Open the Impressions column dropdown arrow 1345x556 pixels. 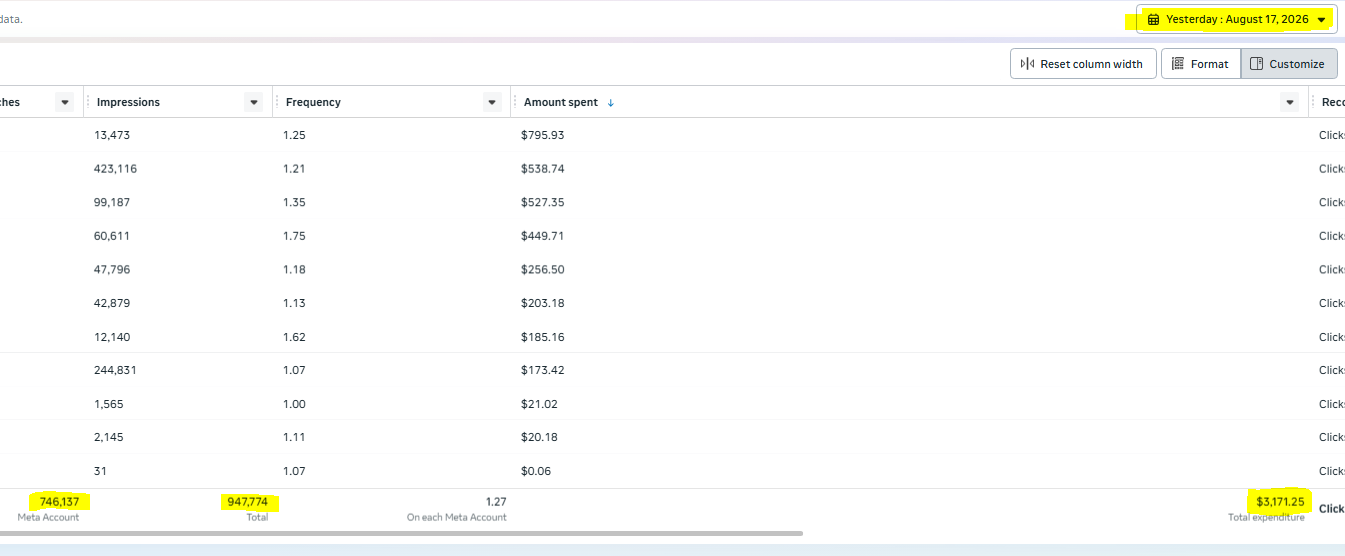pos(254,102)
